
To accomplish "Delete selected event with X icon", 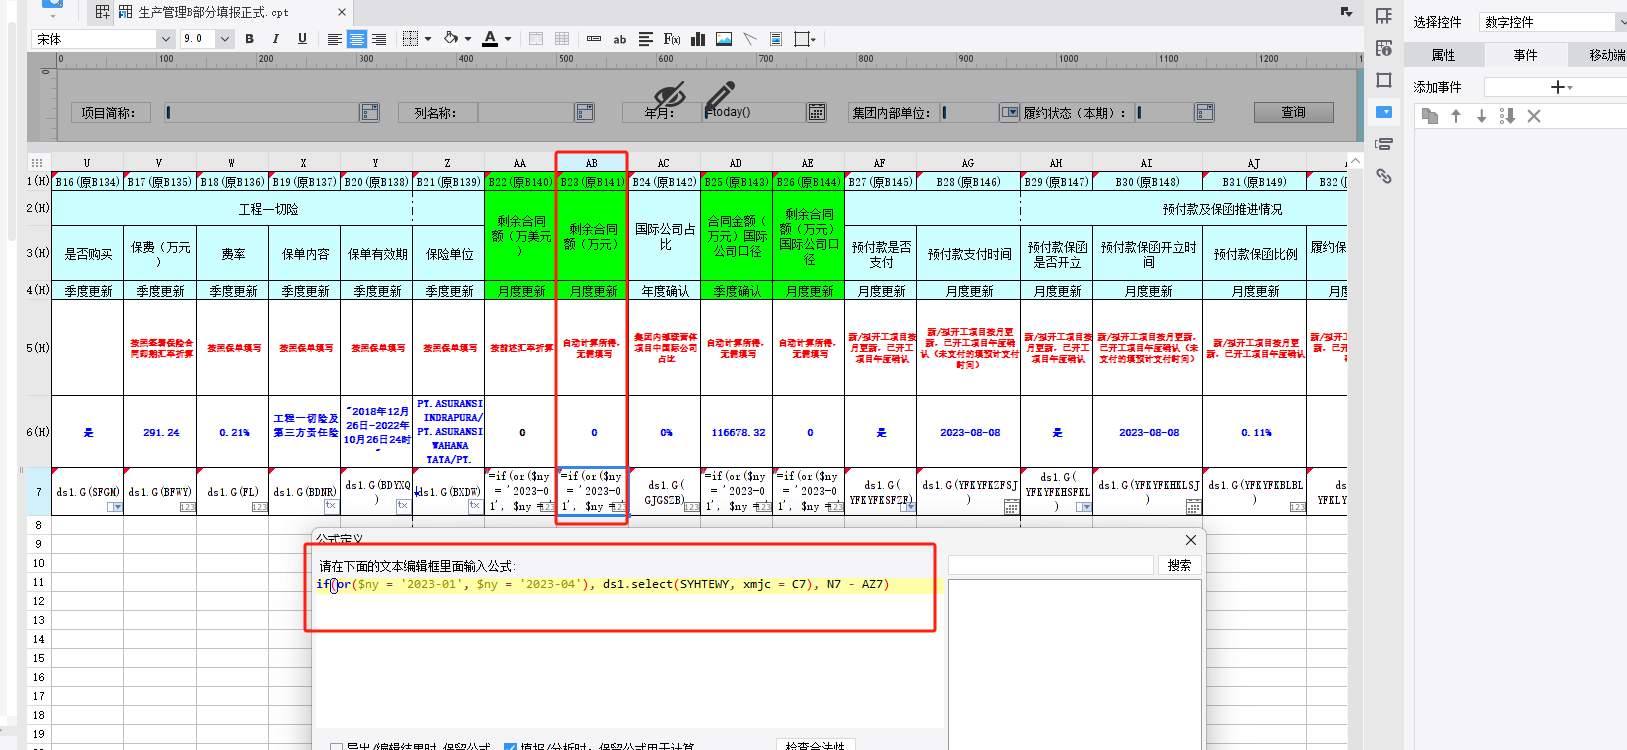I will click(x=1534, y=116).
